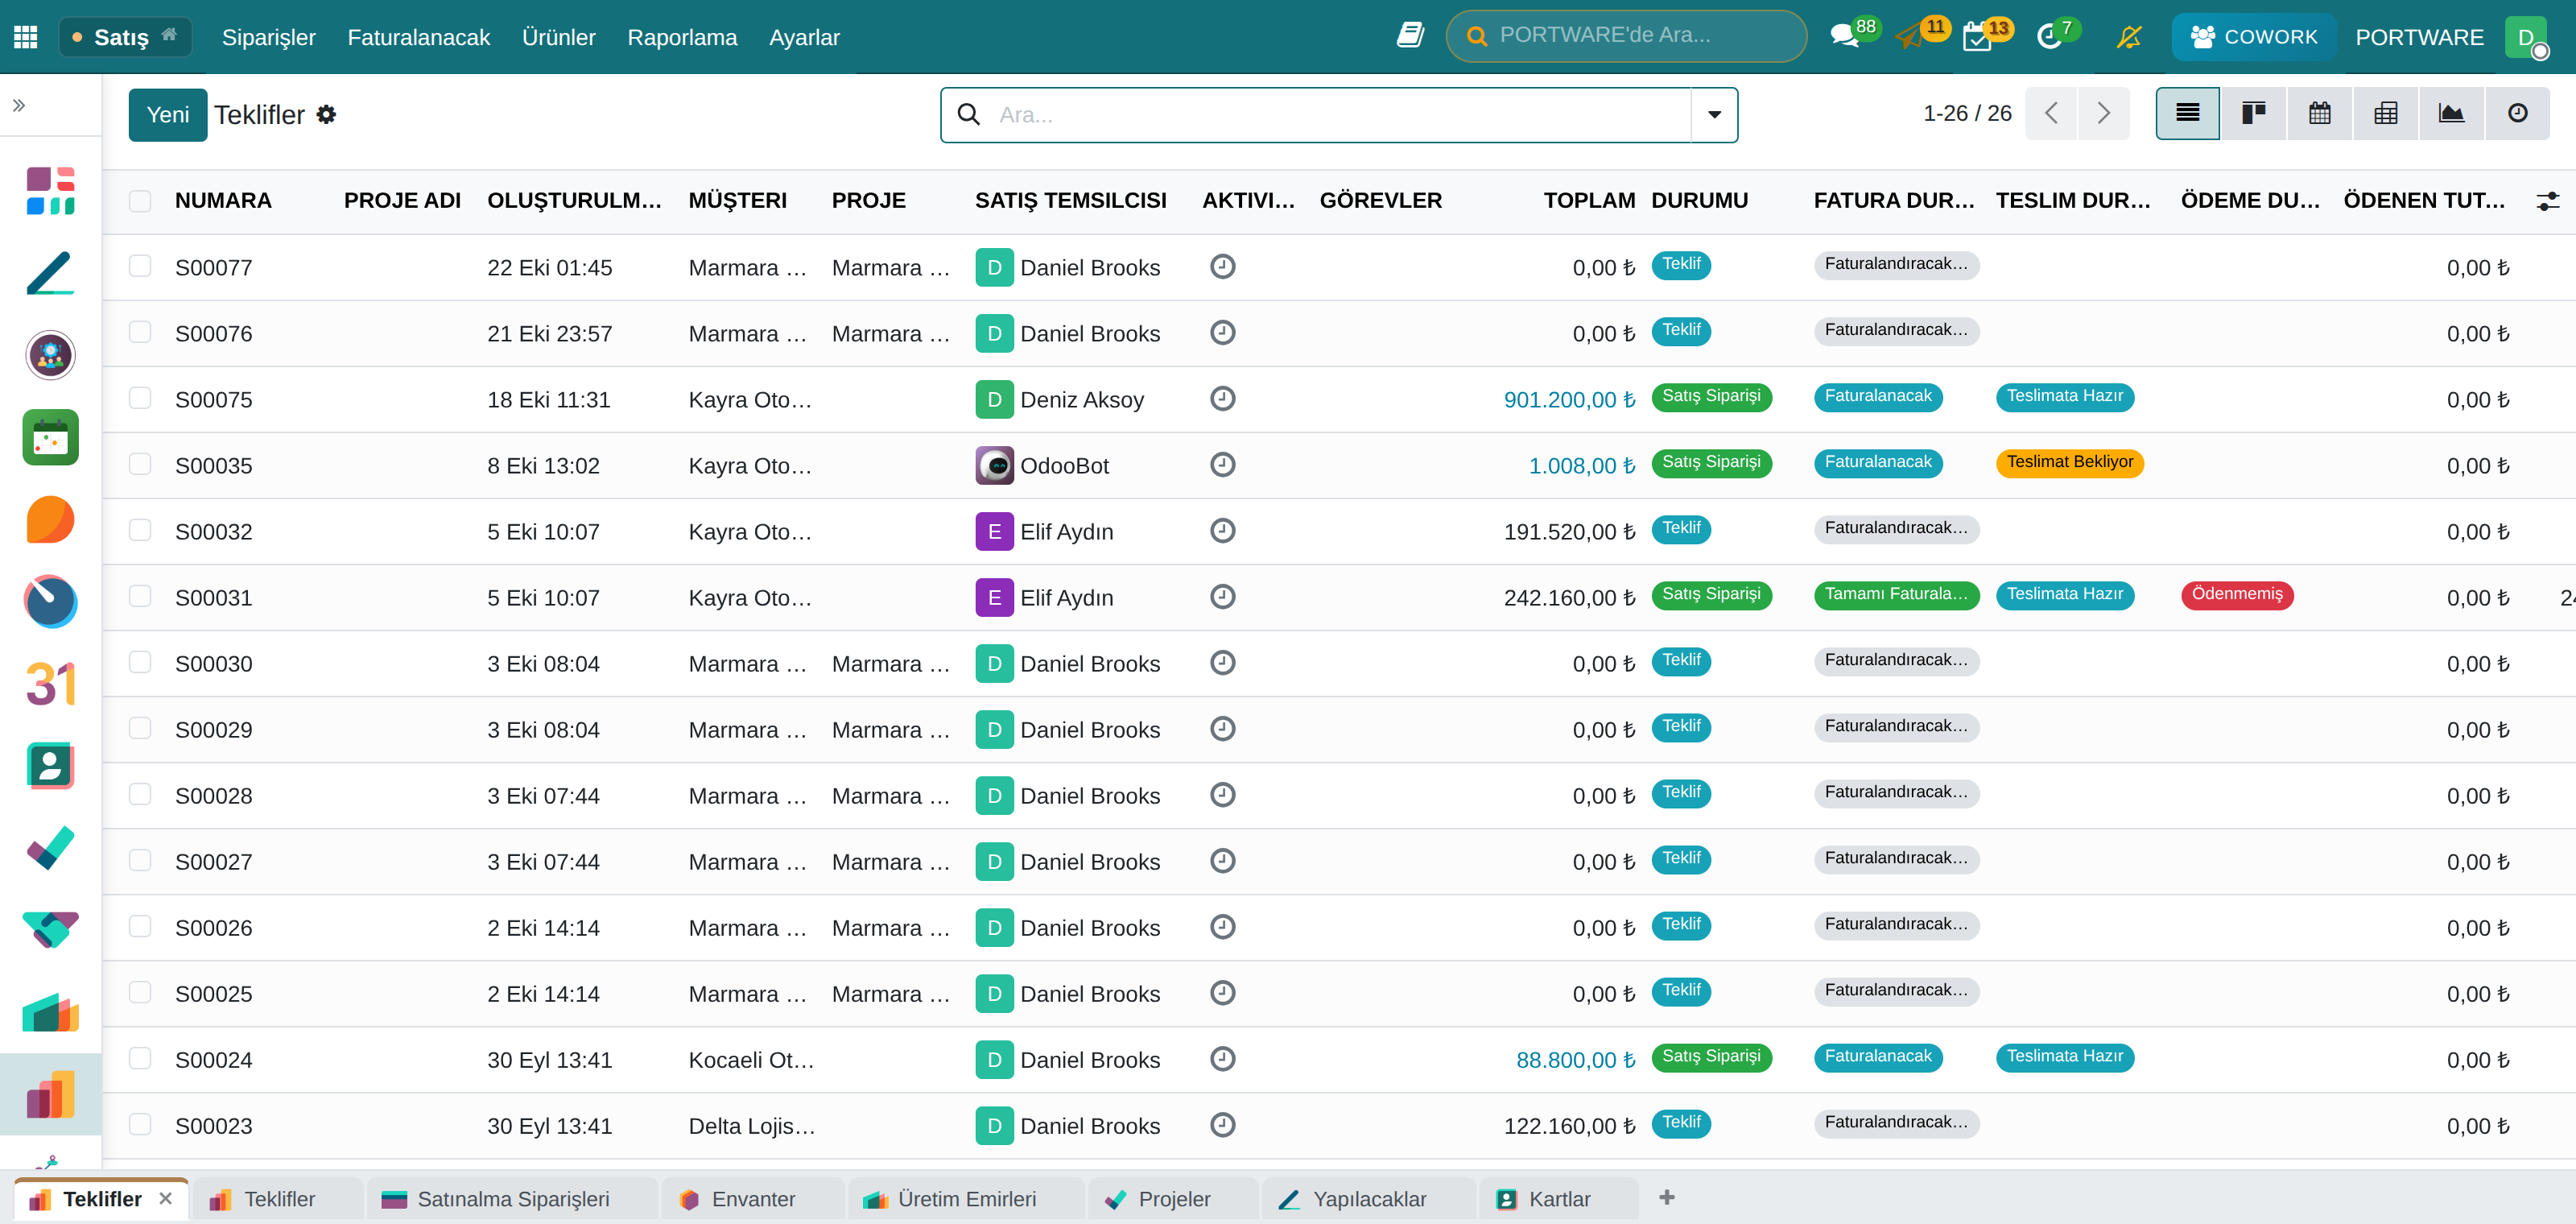Viewport: 2576px width, 1224px height.
Task: Open the main apps grid menu
Action: [x=26, y=37]
